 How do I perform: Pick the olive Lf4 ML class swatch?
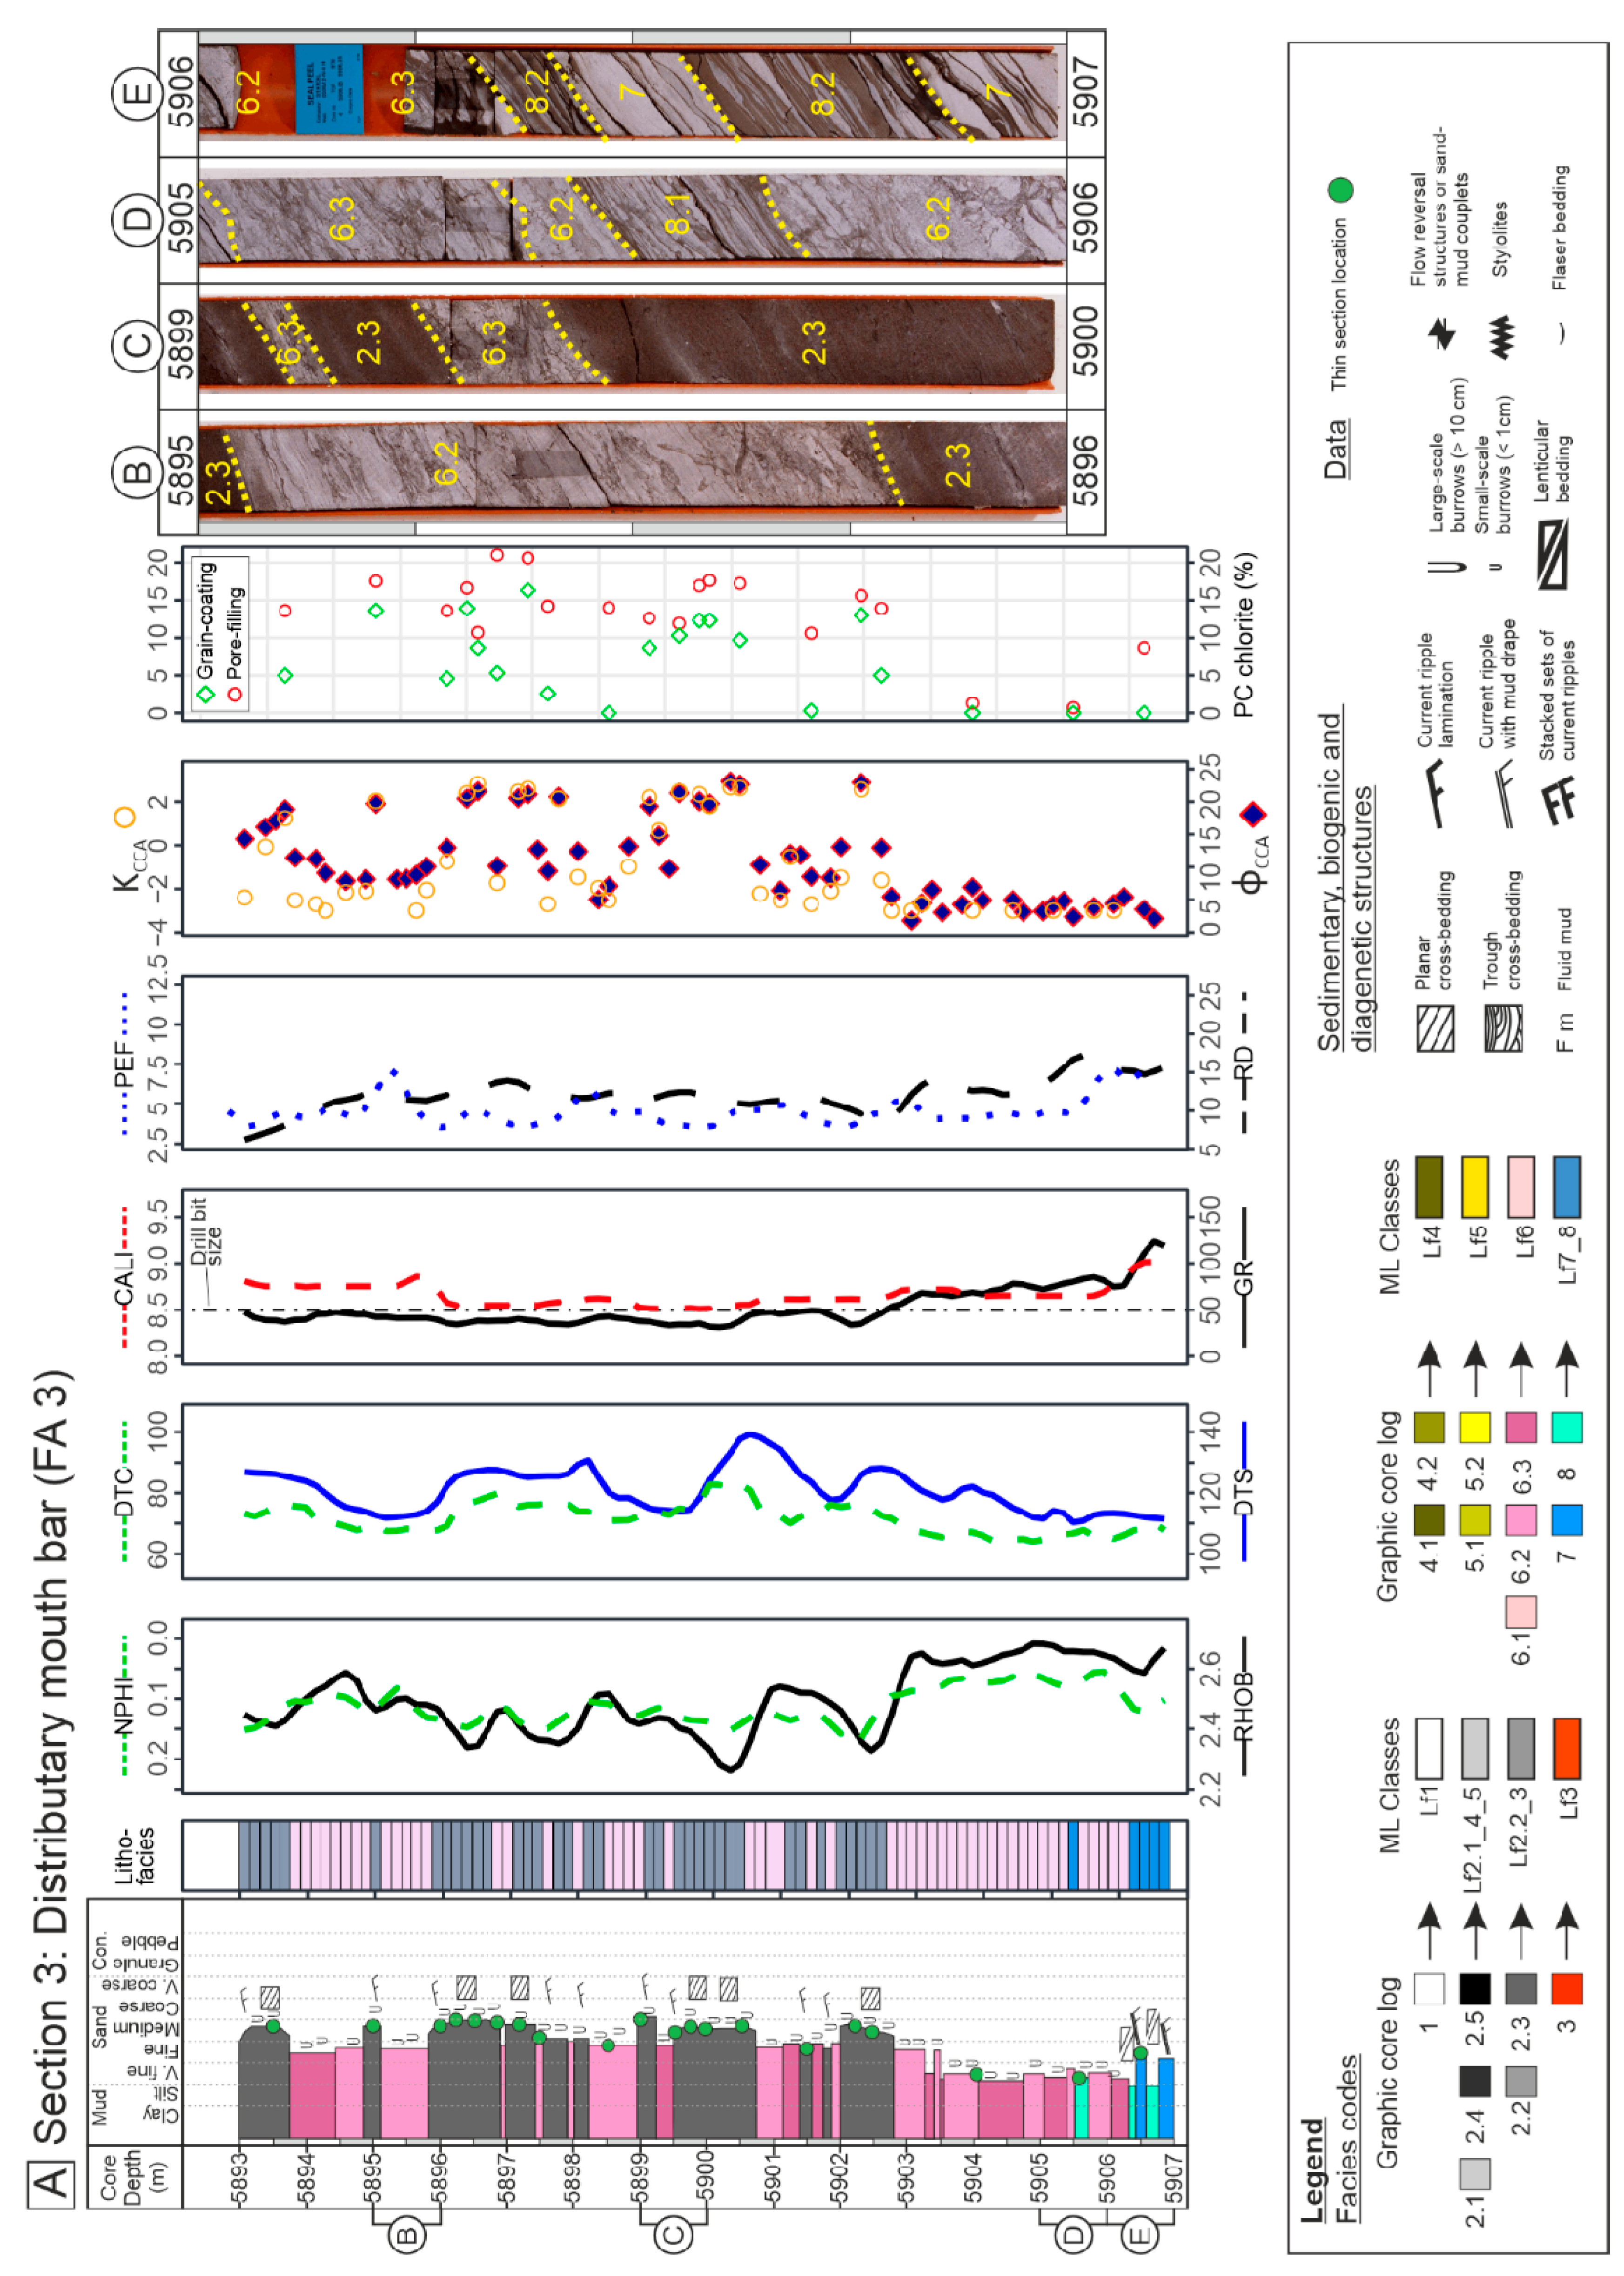(x=1429, y=1187)
